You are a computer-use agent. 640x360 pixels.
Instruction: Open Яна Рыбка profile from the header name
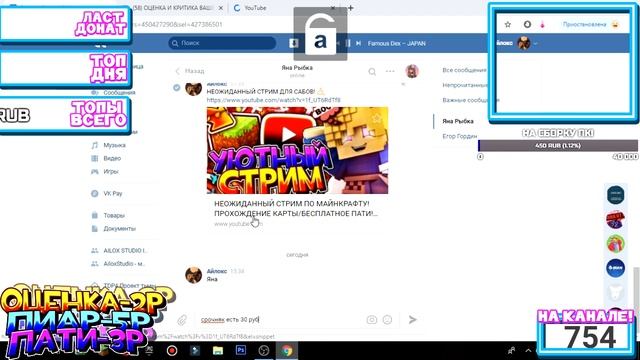(297, 68)
